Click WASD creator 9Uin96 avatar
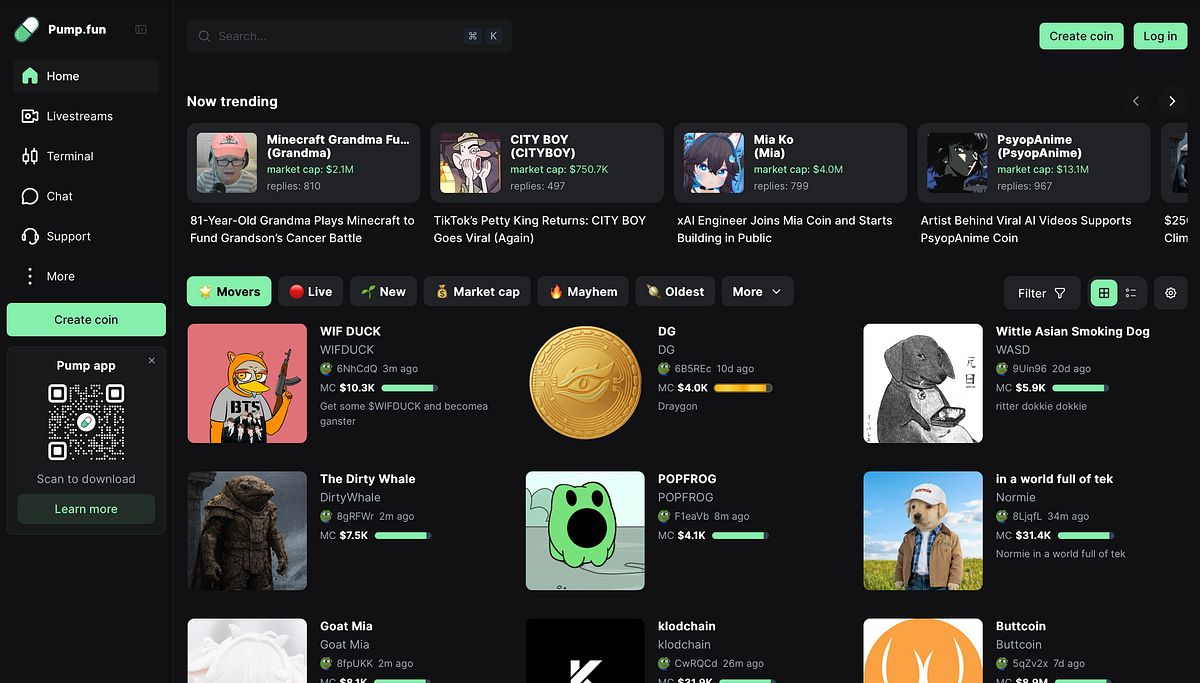1200x683 pixels. pyautogui.click(x=1002, y=369)
